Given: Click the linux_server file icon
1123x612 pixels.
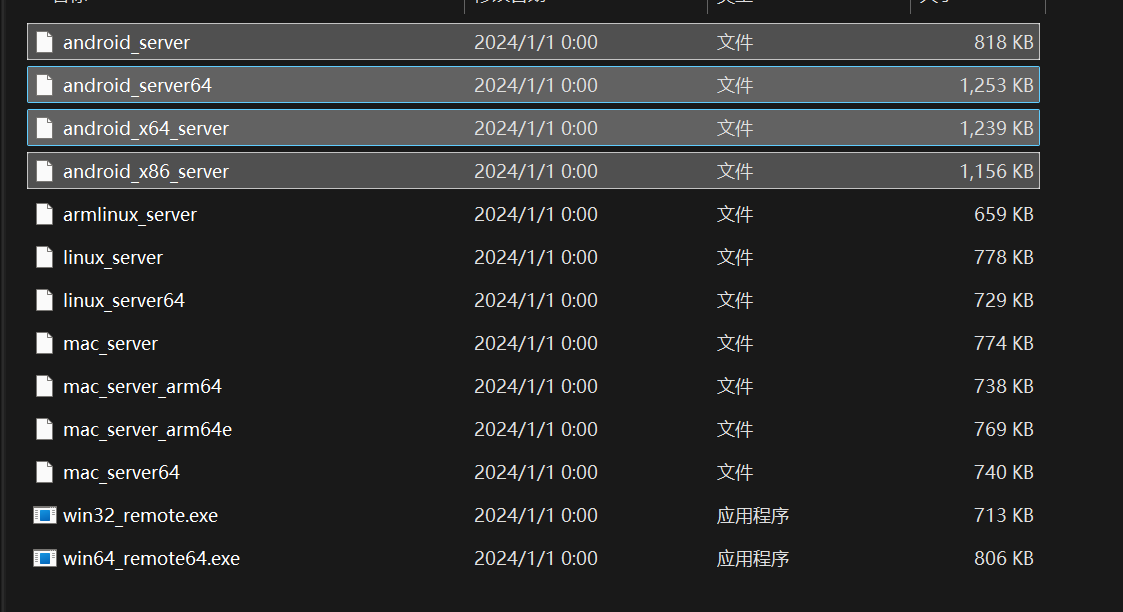Looking at the screenshot, I should coord(44,258).
